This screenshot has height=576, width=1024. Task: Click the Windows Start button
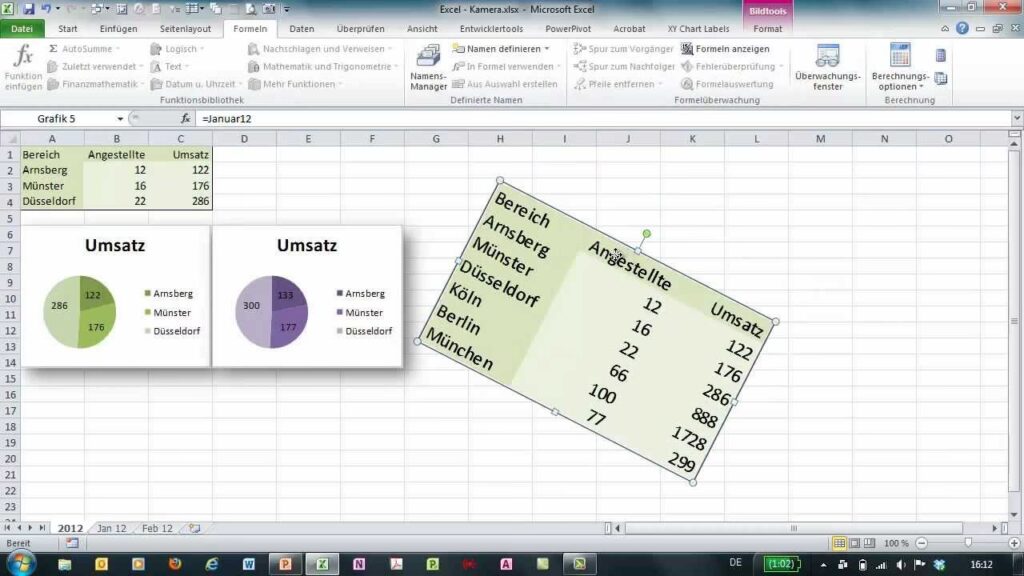(19, 563)
